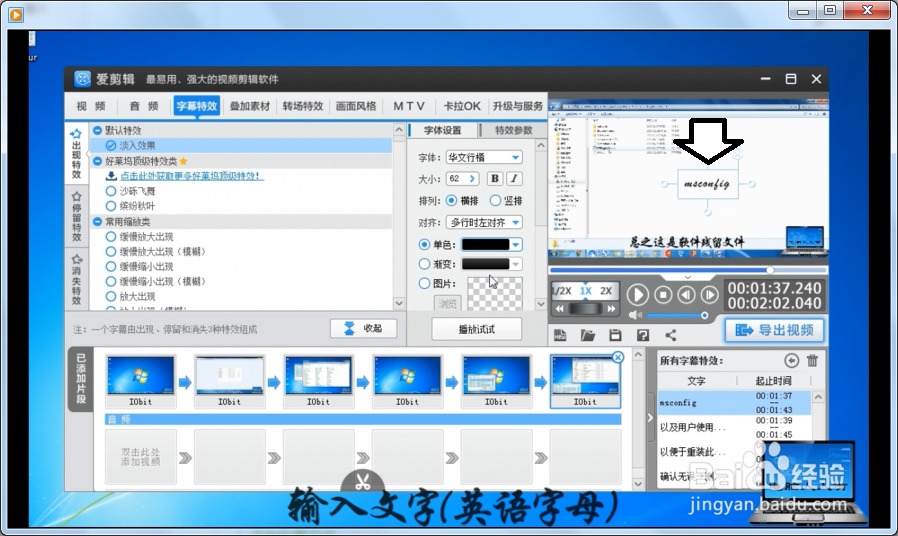Click the share icon under the preview
898x536 pixels.
[671, 336]
